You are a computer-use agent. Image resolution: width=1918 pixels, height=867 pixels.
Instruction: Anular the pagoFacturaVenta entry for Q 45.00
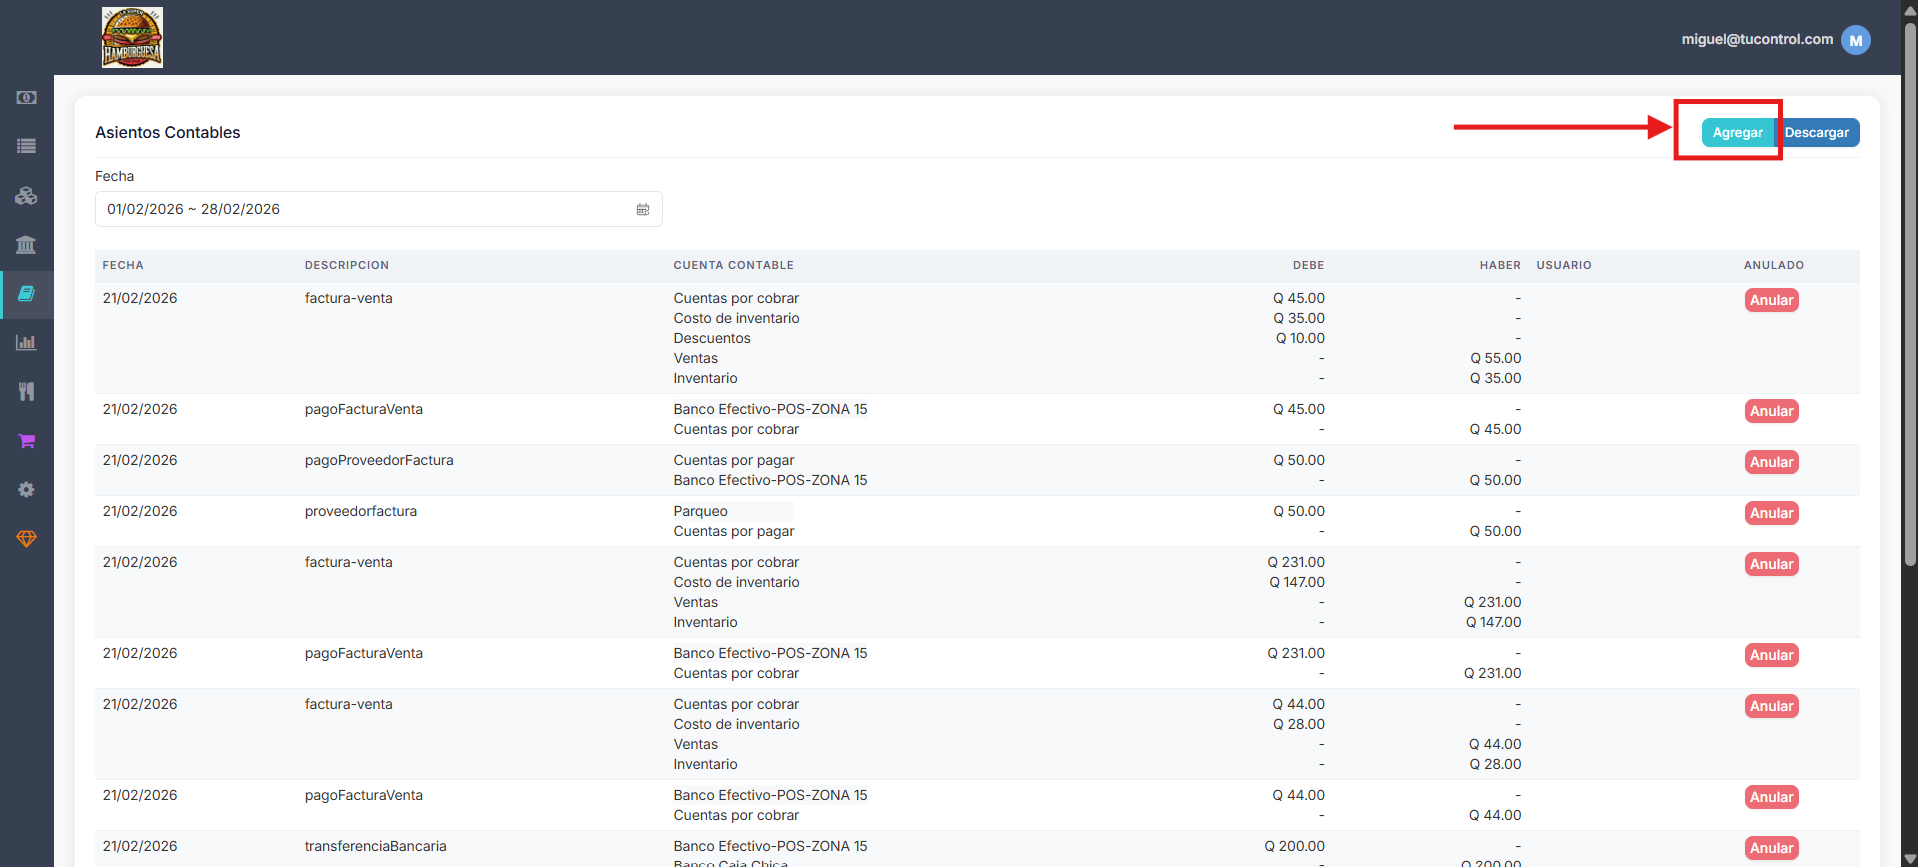(x=1771, y=411)
